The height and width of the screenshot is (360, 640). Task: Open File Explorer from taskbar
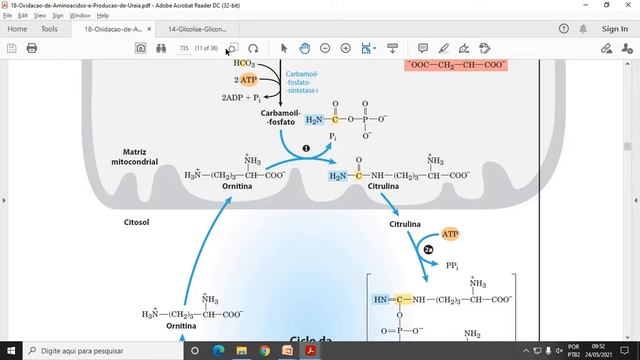click(x=242, y=351)
